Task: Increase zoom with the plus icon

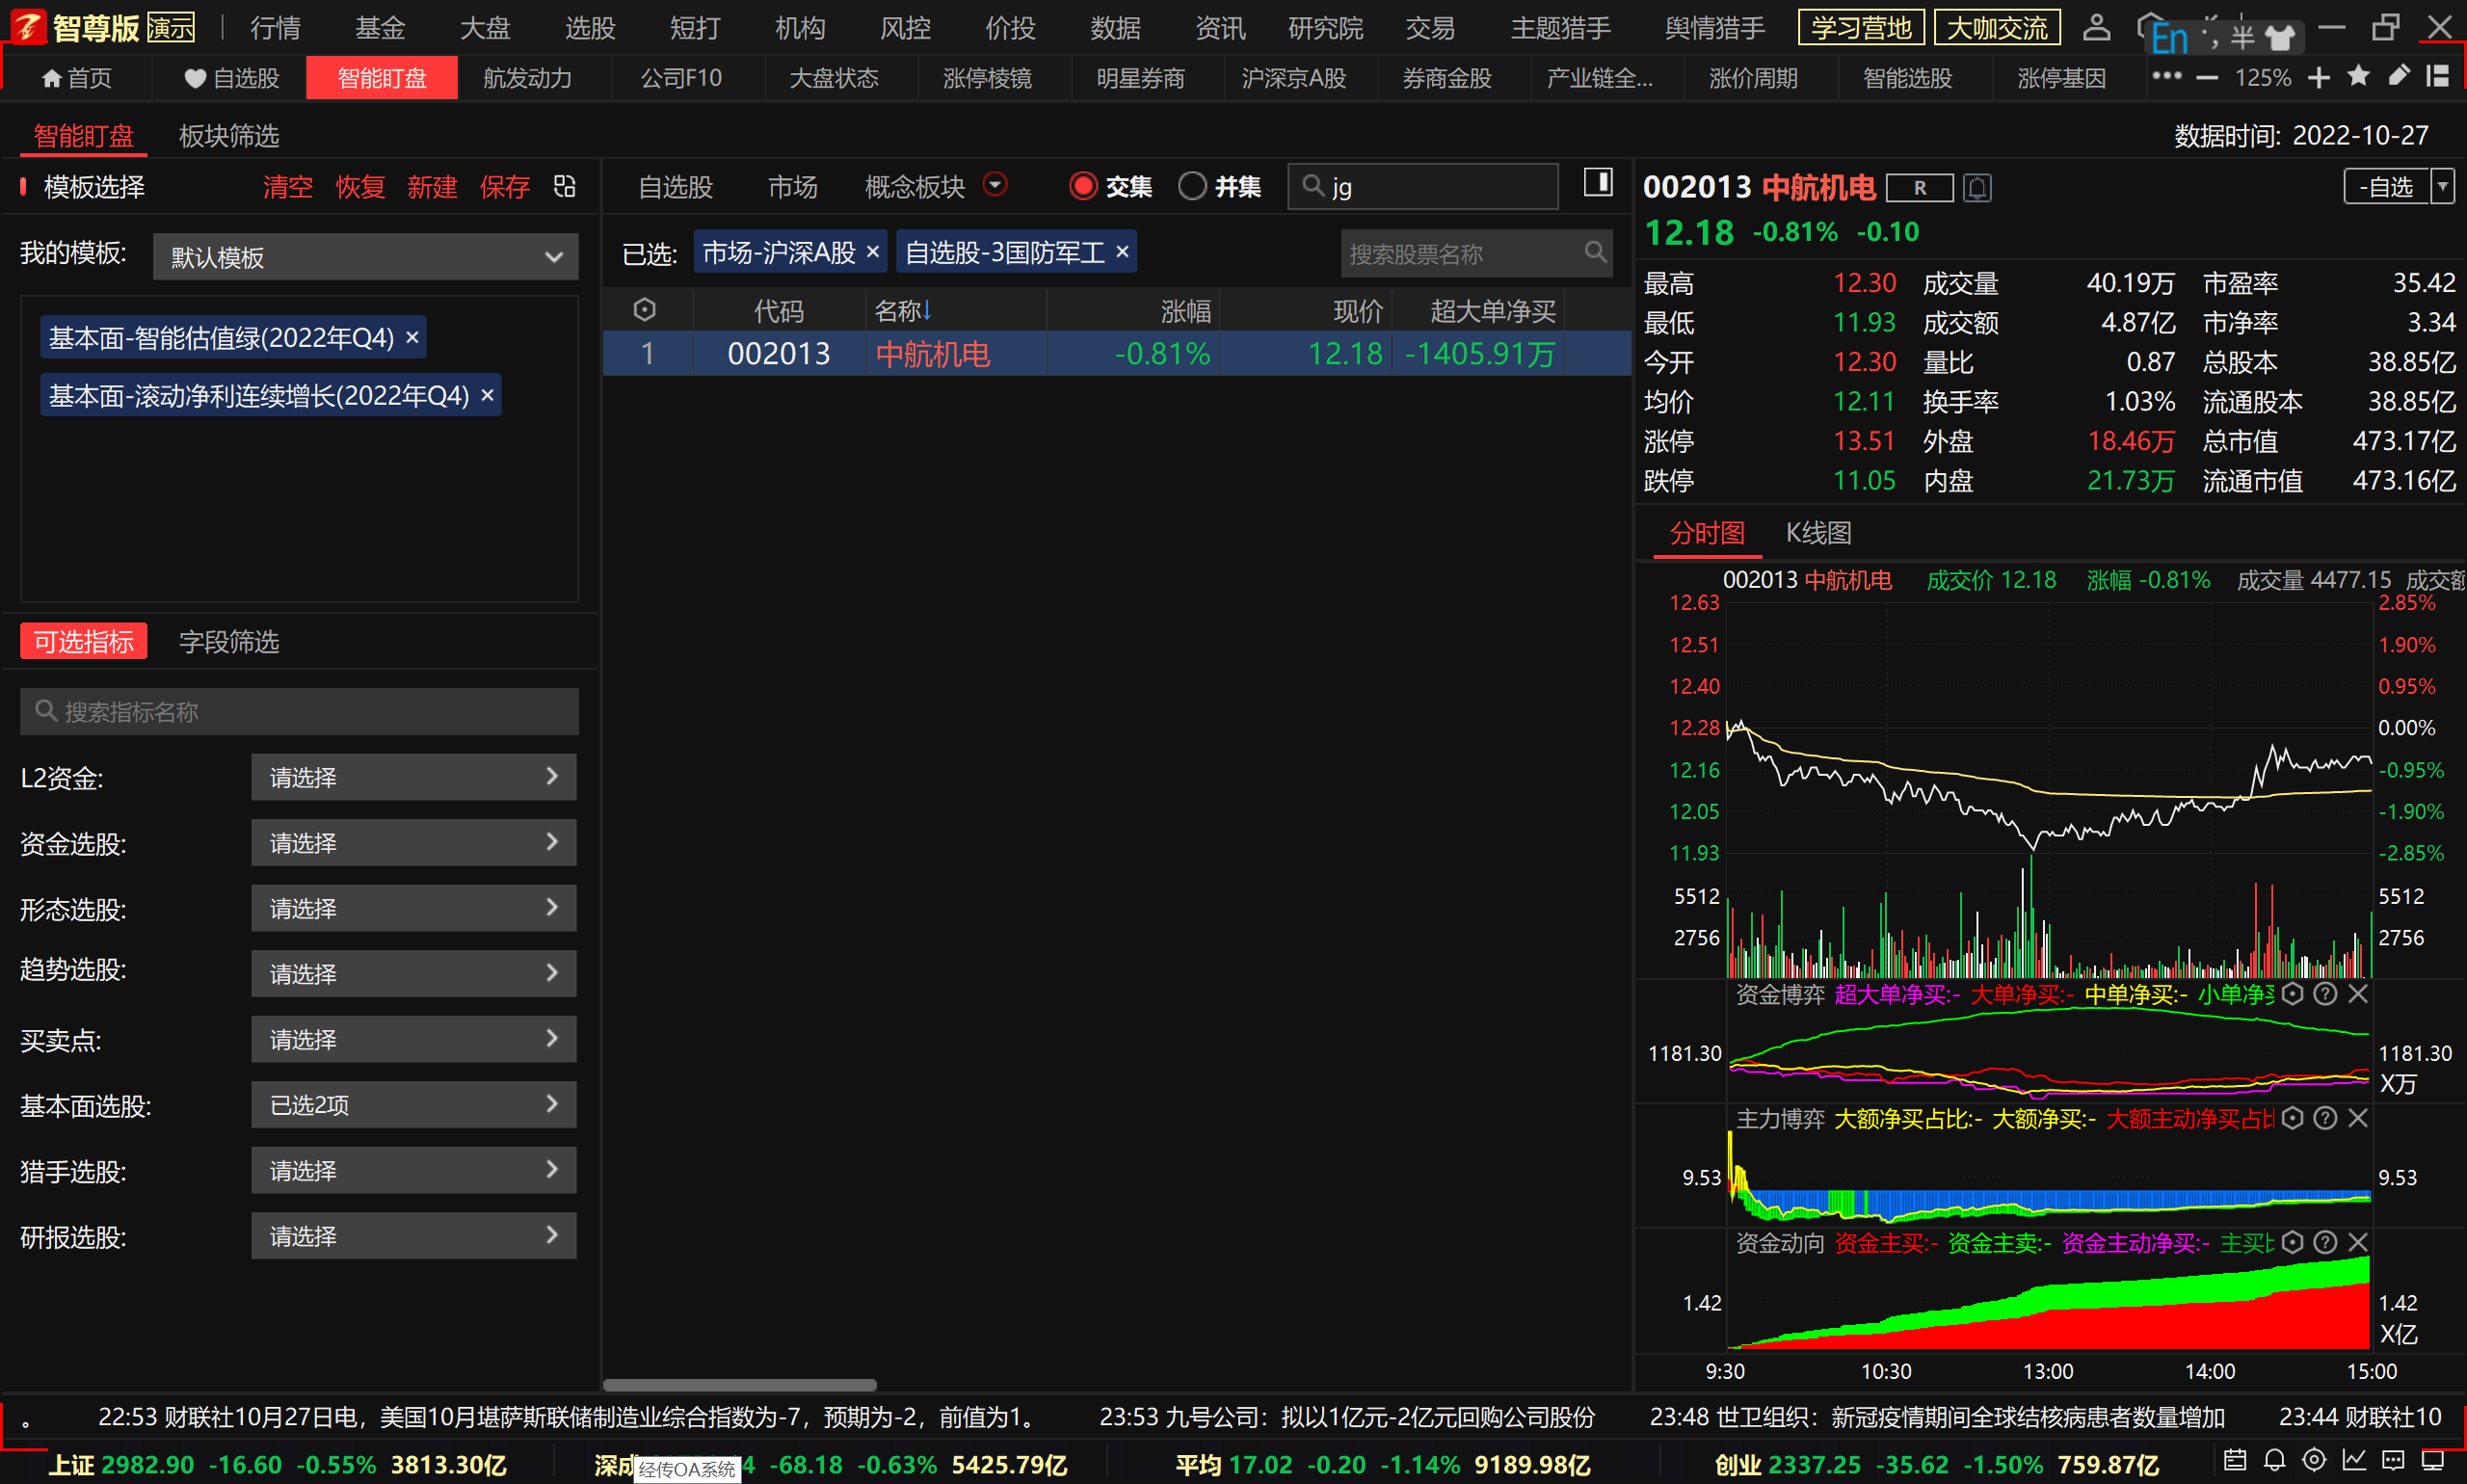Action: 2319,77
